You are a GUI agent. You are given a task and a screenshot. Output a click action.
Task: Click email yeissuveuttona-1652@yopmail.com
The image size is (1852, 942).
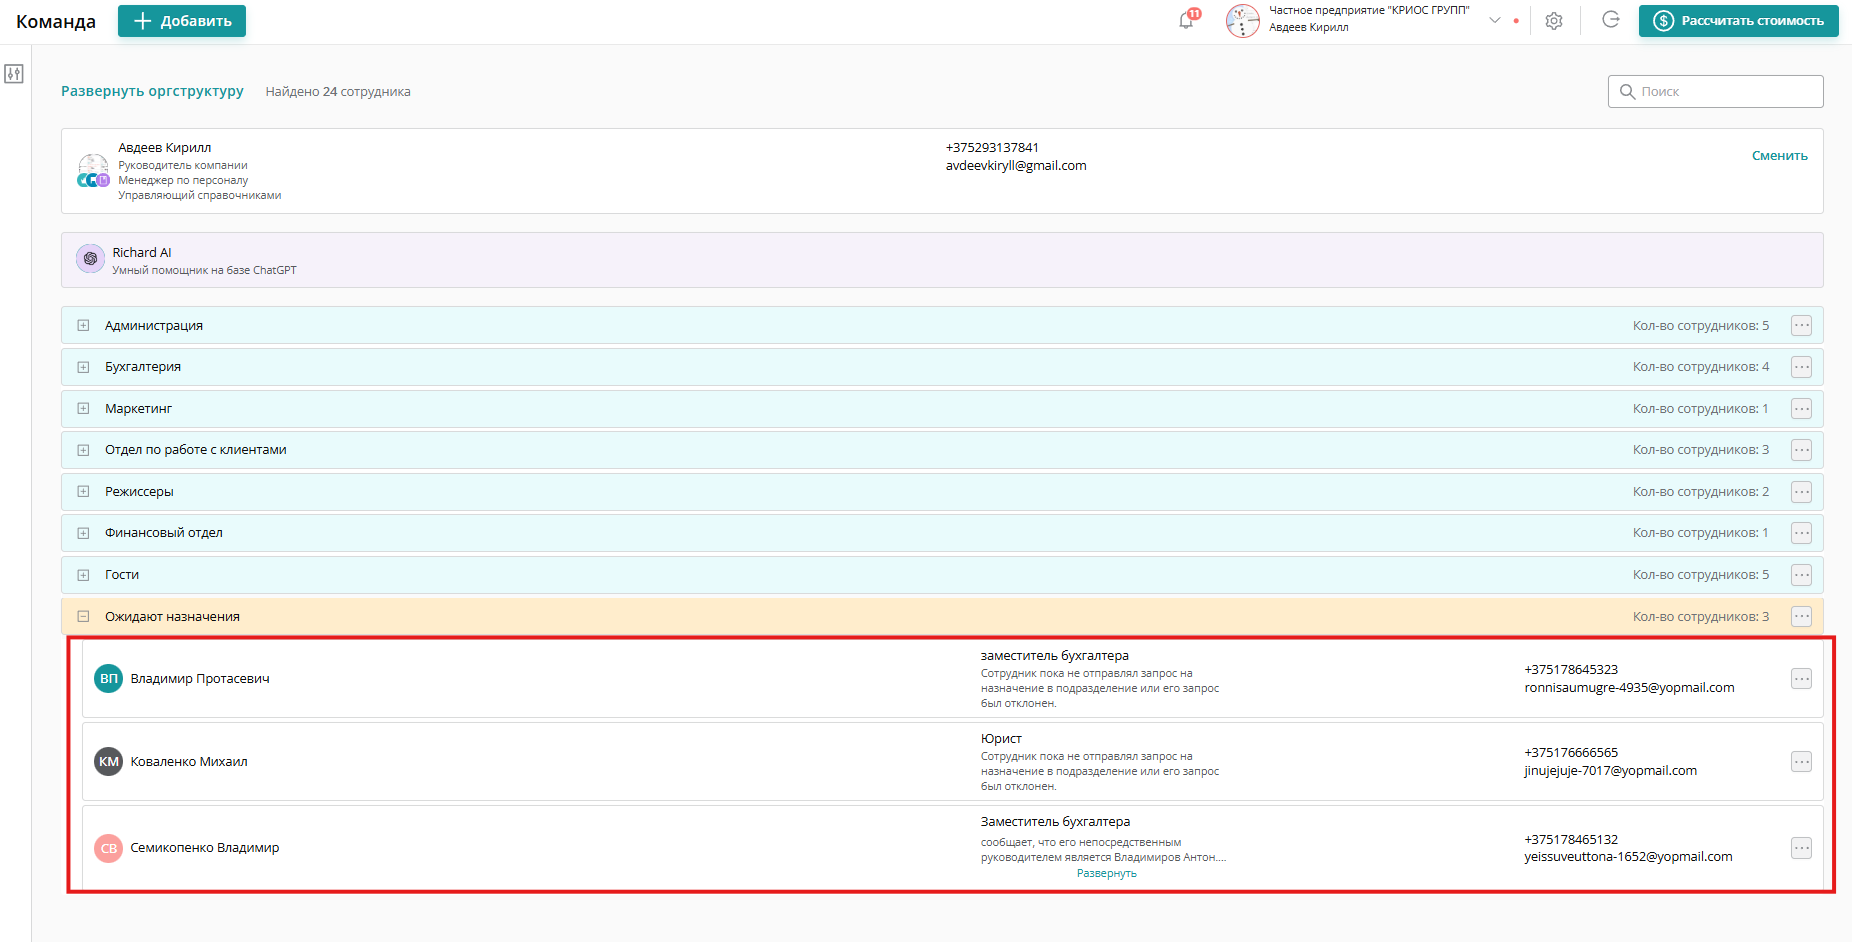click(1628, 857)
